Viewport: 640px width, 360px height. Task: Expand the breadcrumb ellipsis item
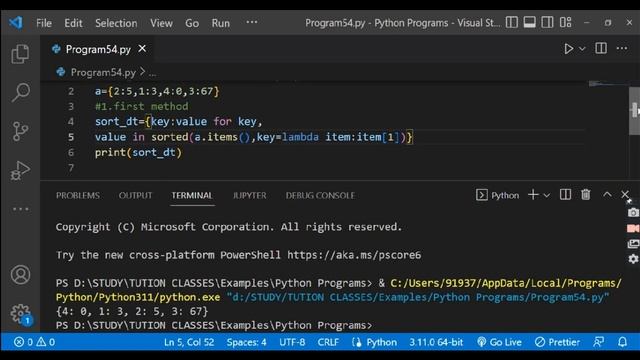(x=152, y=73)
